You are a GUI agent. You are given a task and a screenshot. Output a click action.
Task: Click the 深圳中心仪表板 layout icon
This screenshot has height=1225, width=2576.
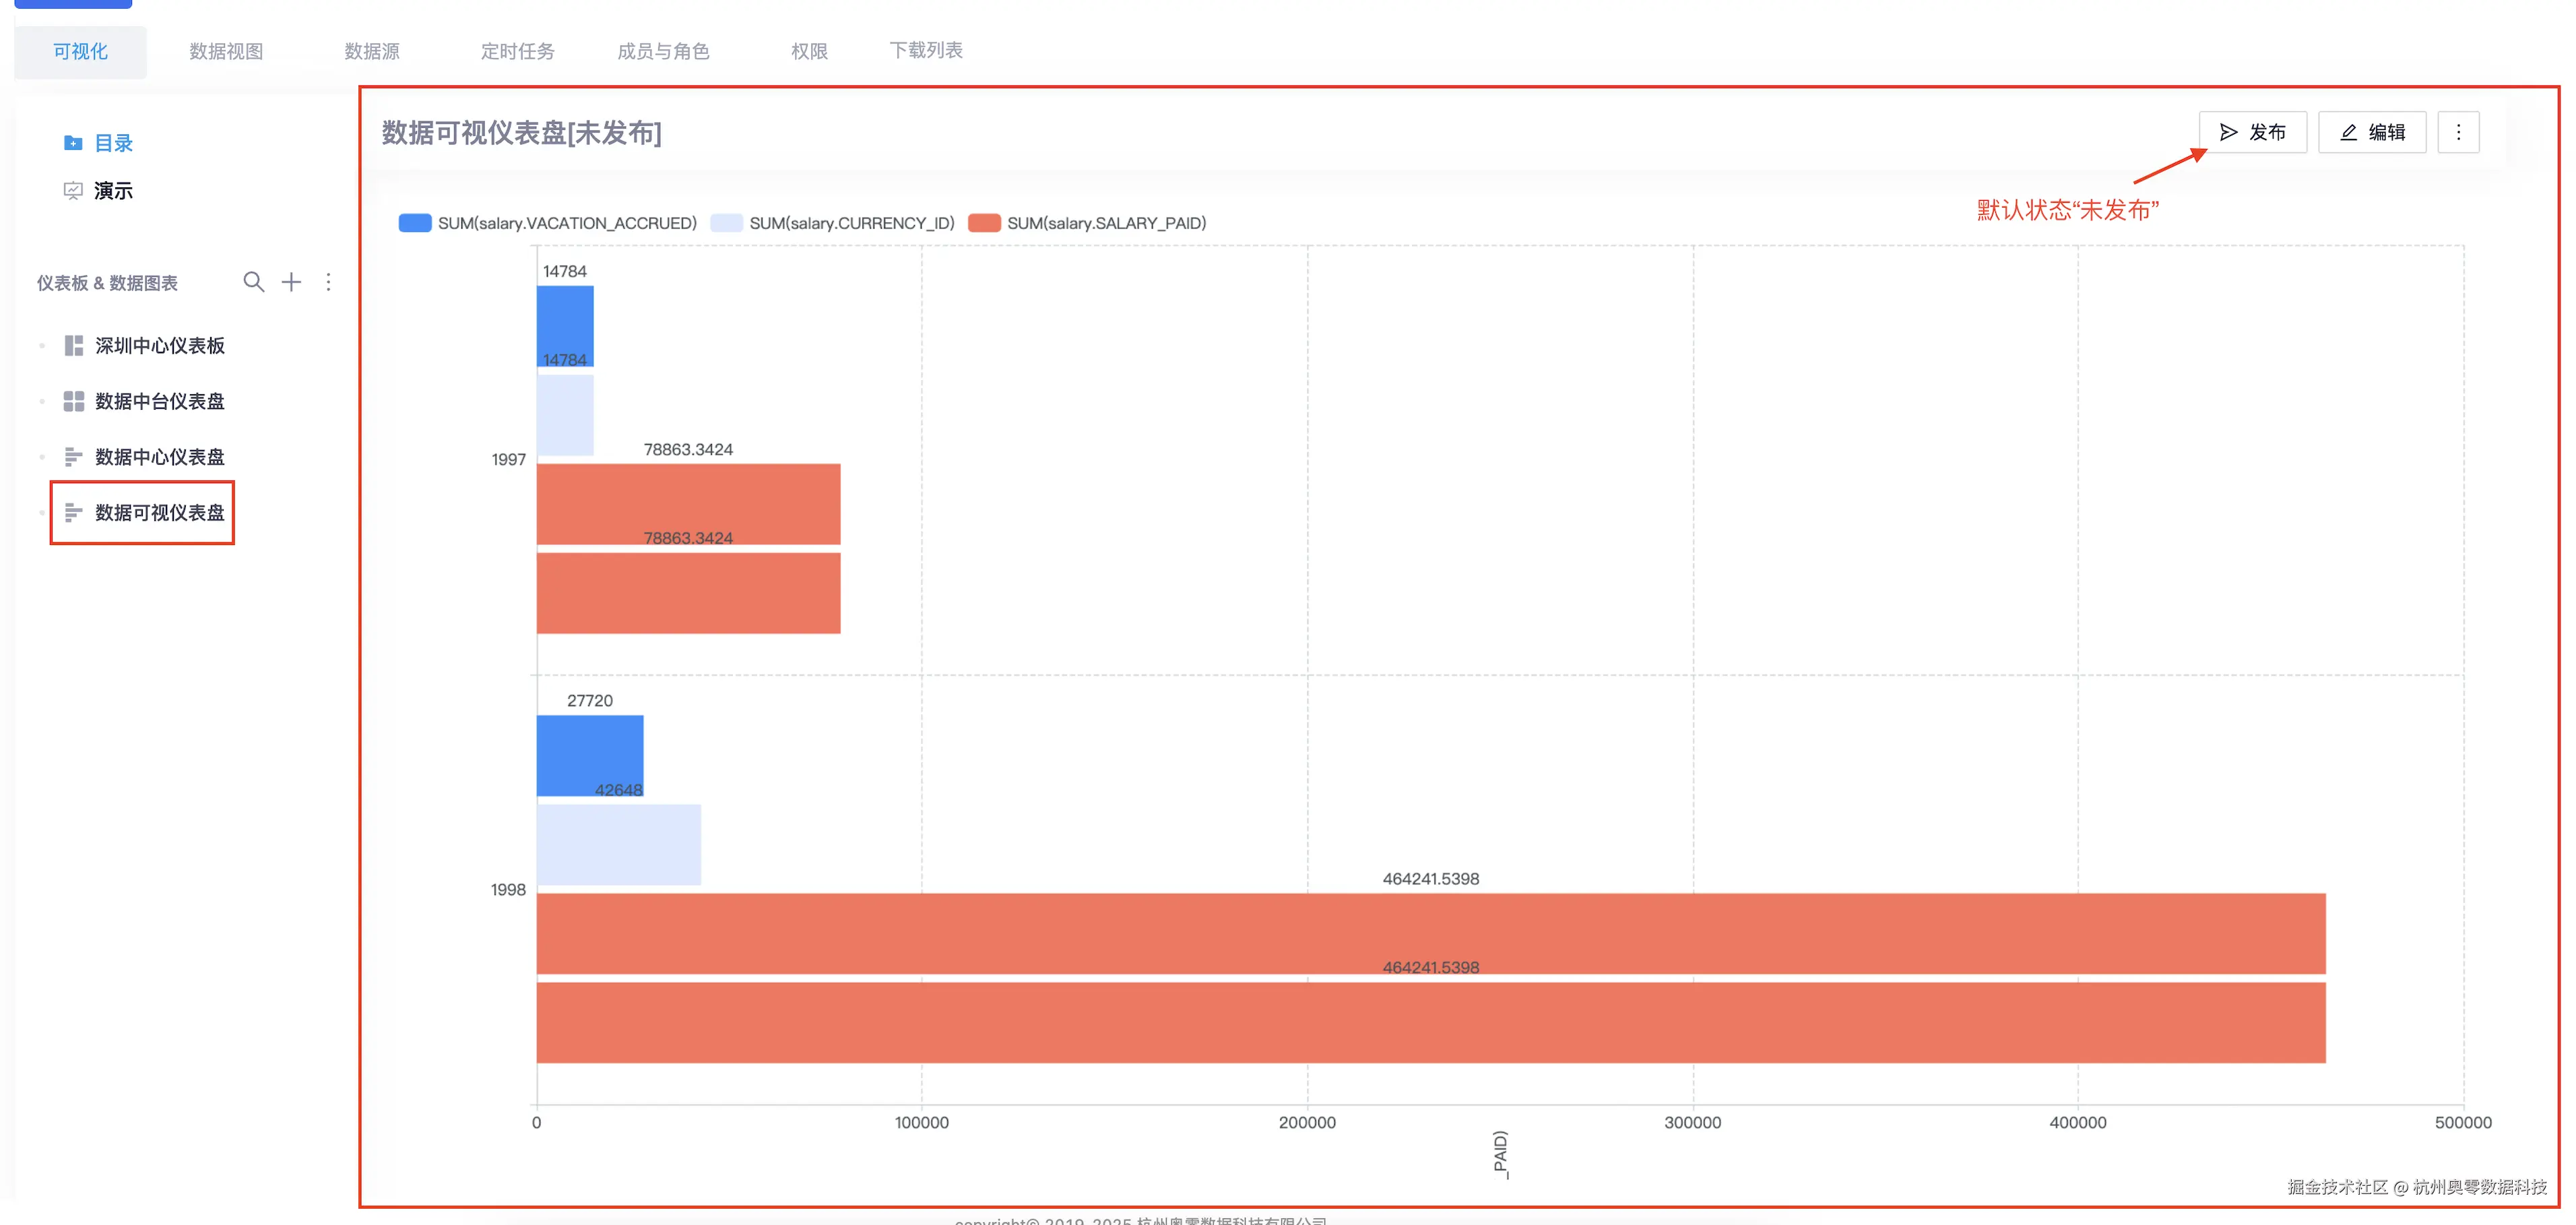[x=73, y=346]
